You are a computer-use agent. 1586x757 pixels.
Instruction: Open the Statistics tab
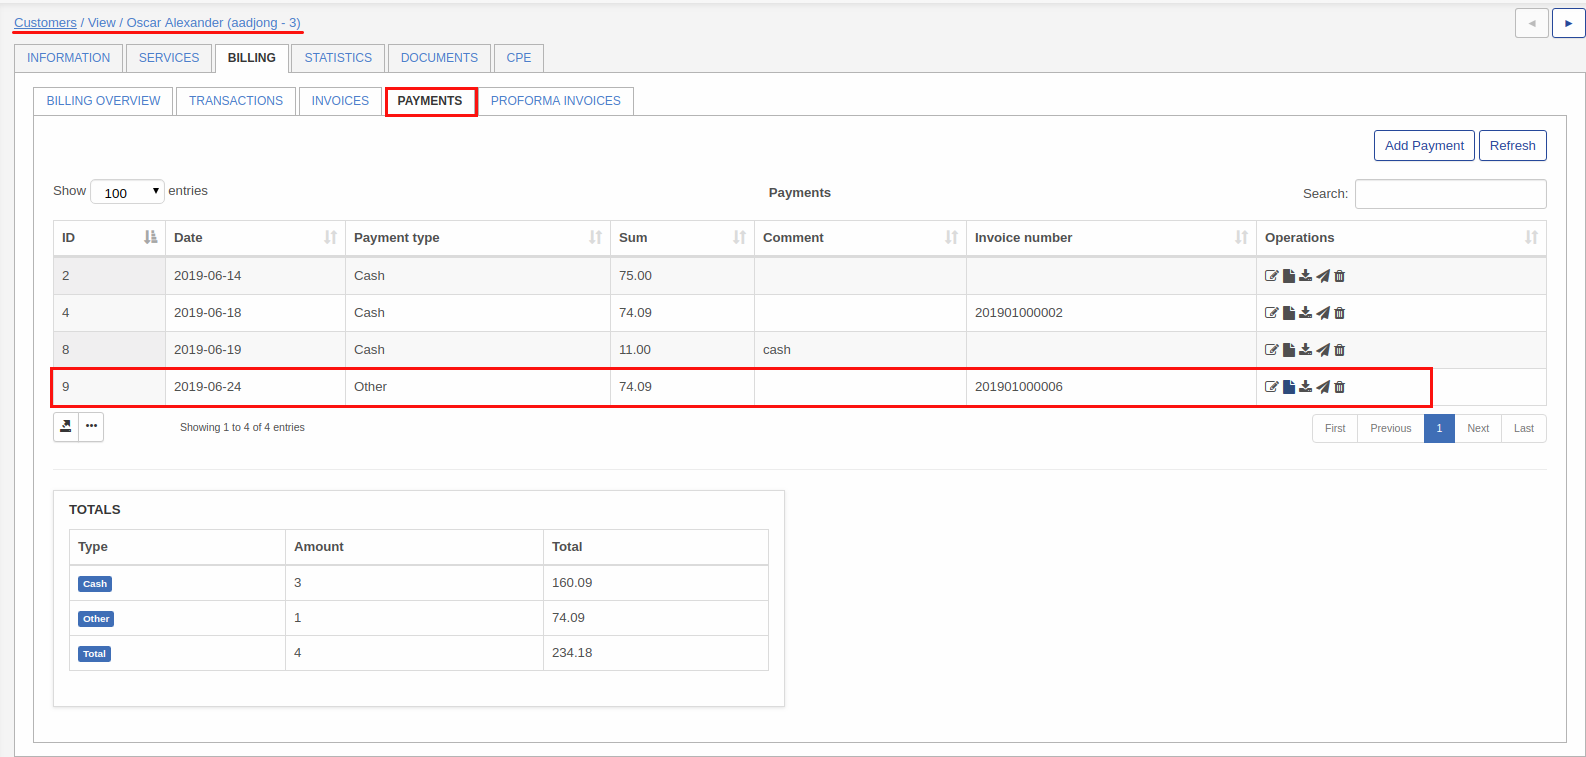pyautogui.click(x=338, y=58)
